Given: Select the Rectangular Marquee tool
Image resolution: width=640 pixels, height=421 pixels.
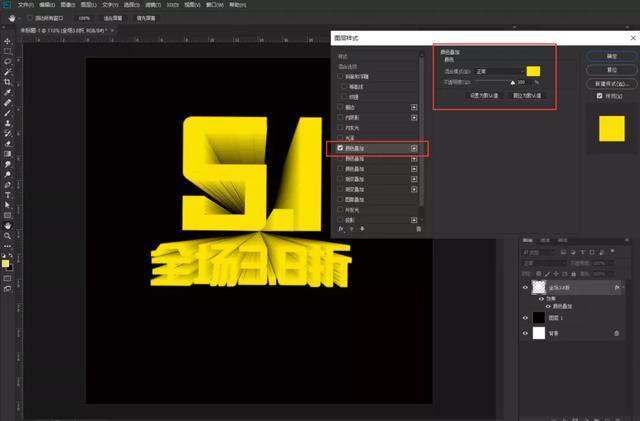Looking at the screenshot, I should coord(8,51).
